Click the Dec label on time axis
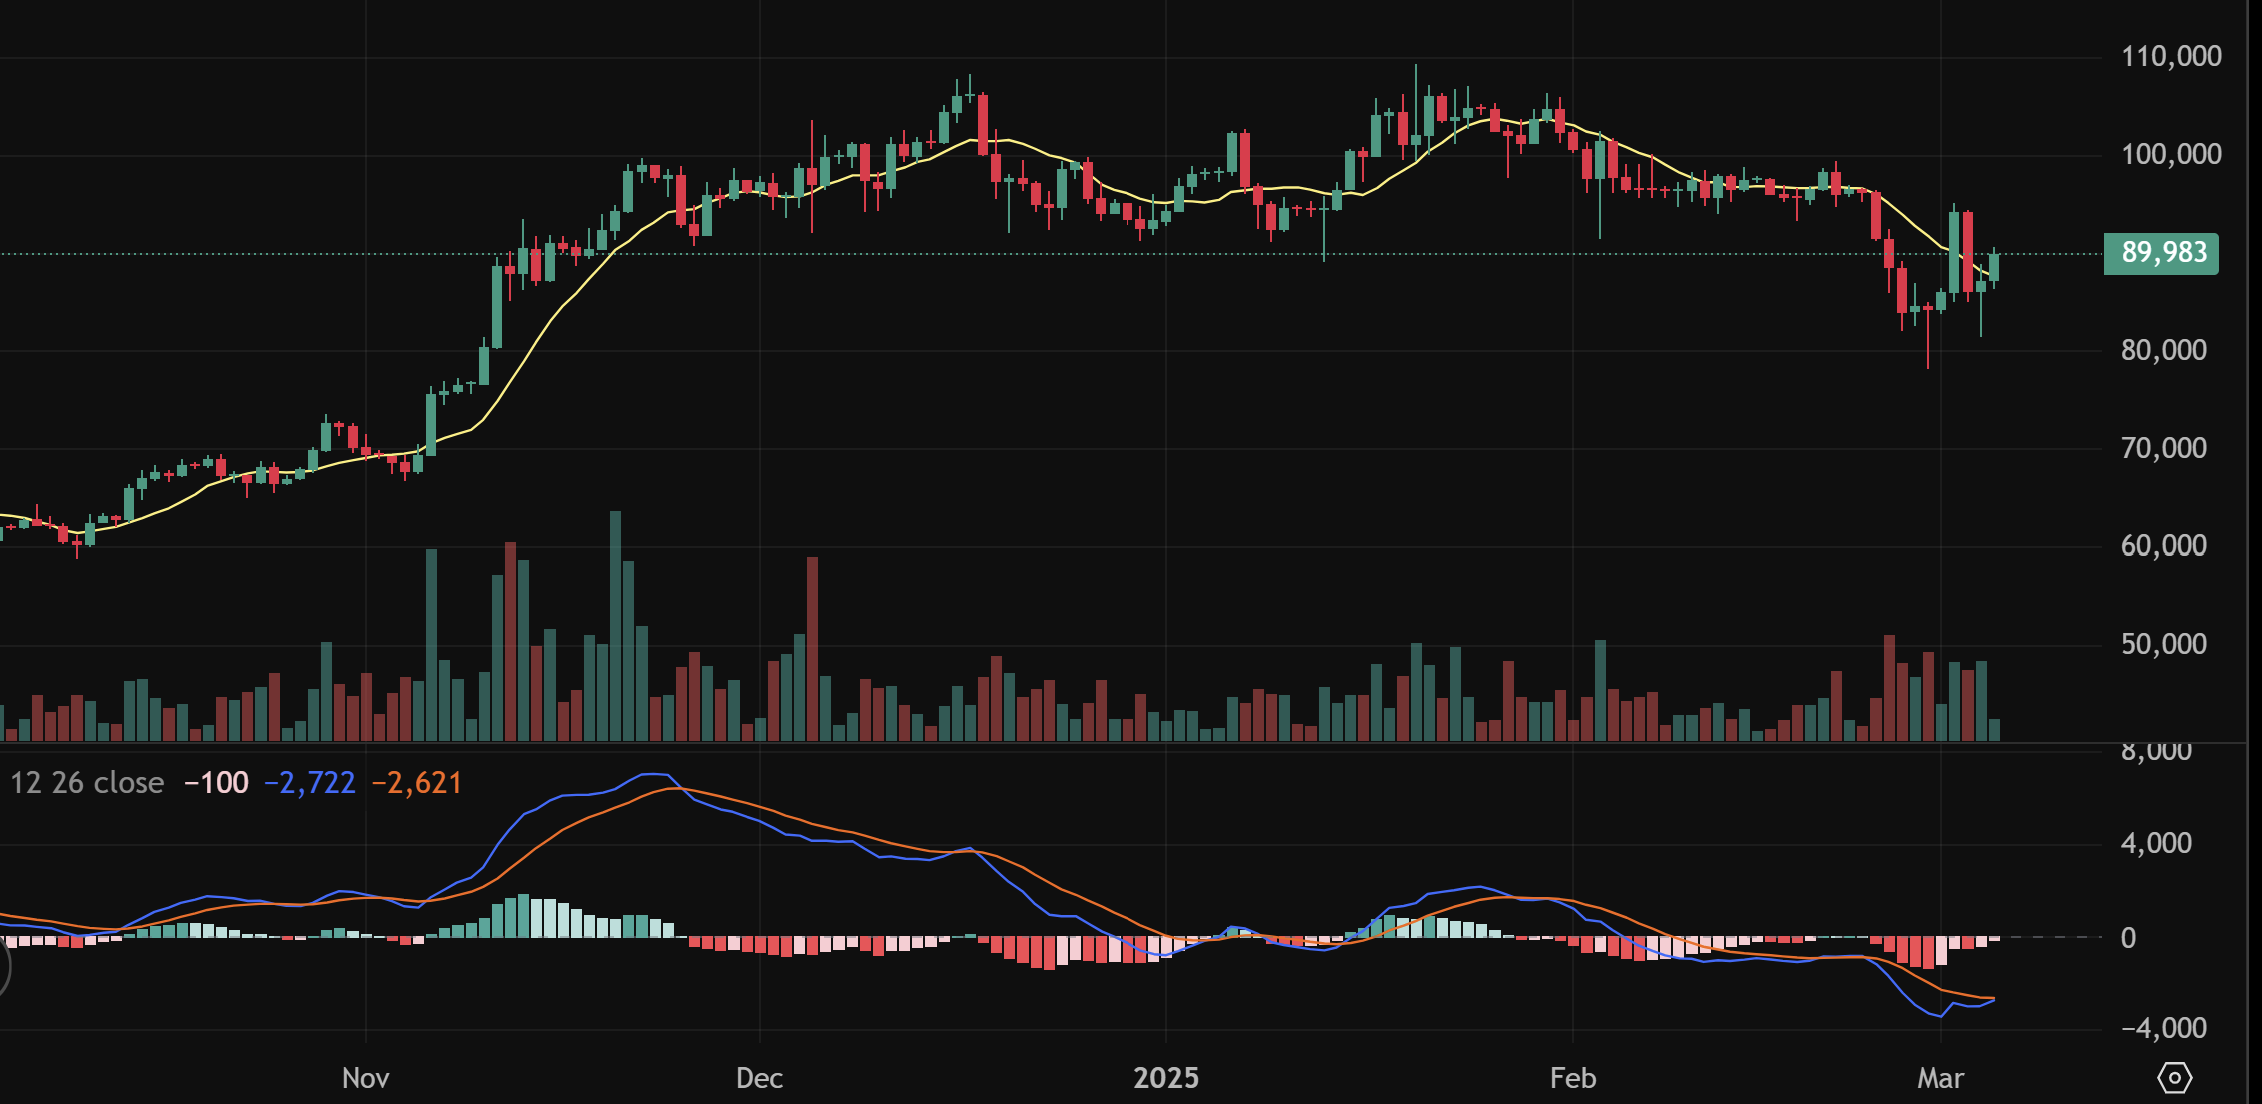2262x1104 pixels. [759, 1078]
